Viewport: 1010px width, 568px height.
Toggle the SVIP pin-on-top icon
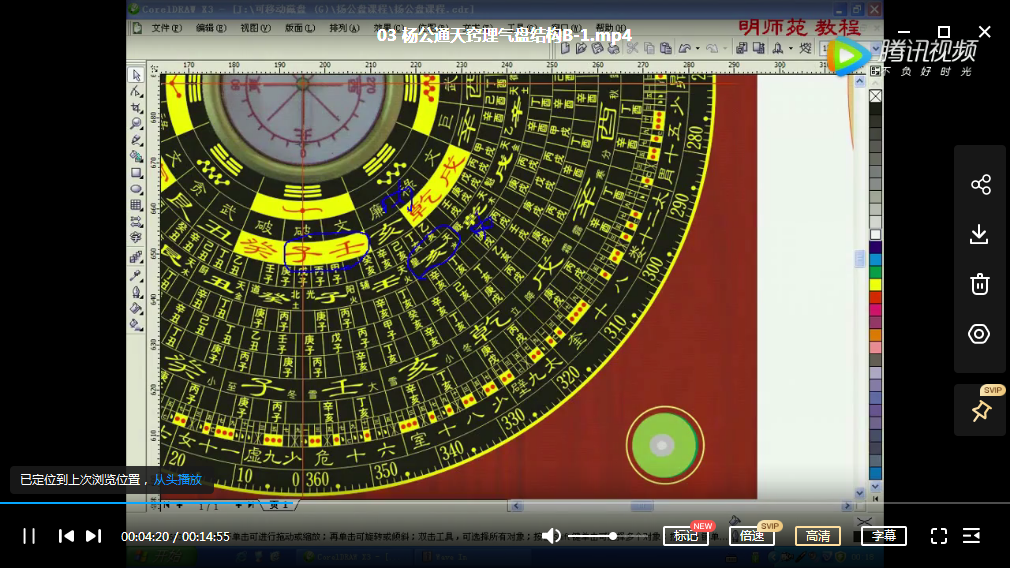(980, 411)
